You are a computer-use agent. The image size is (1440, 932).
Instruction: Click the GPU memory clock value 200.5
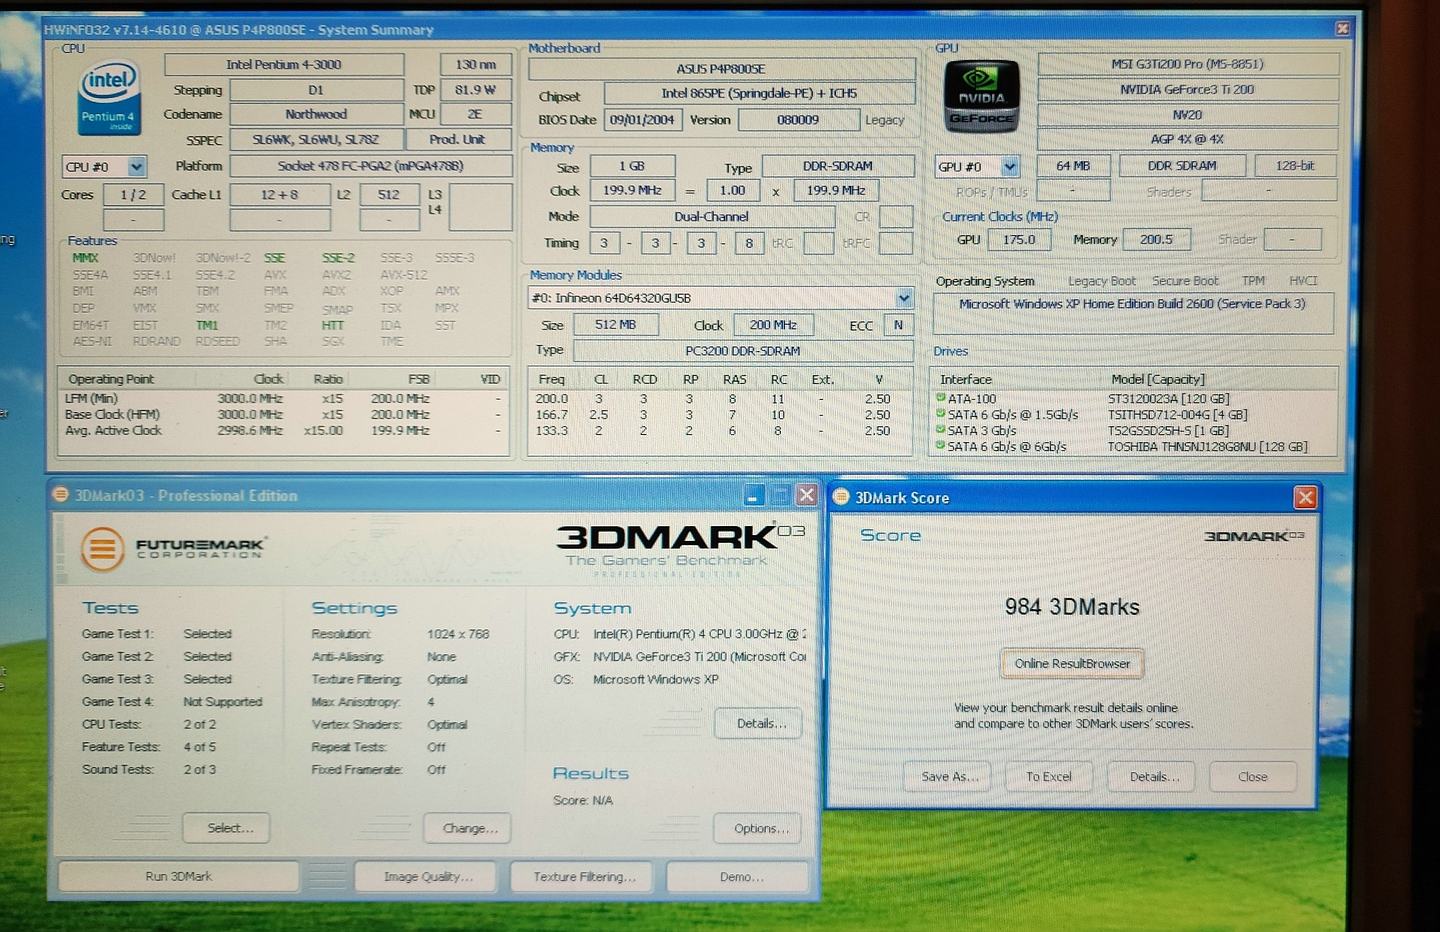pos(1156,239)
